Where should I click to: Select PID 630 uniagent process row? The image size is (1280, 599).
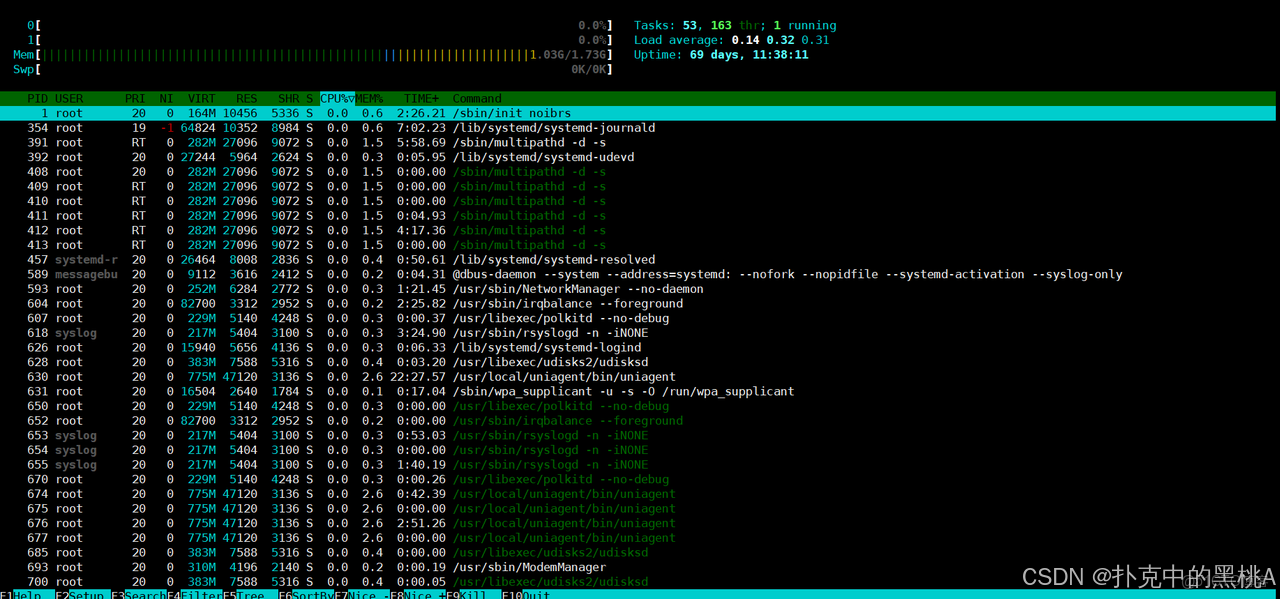tap(640, 377)
